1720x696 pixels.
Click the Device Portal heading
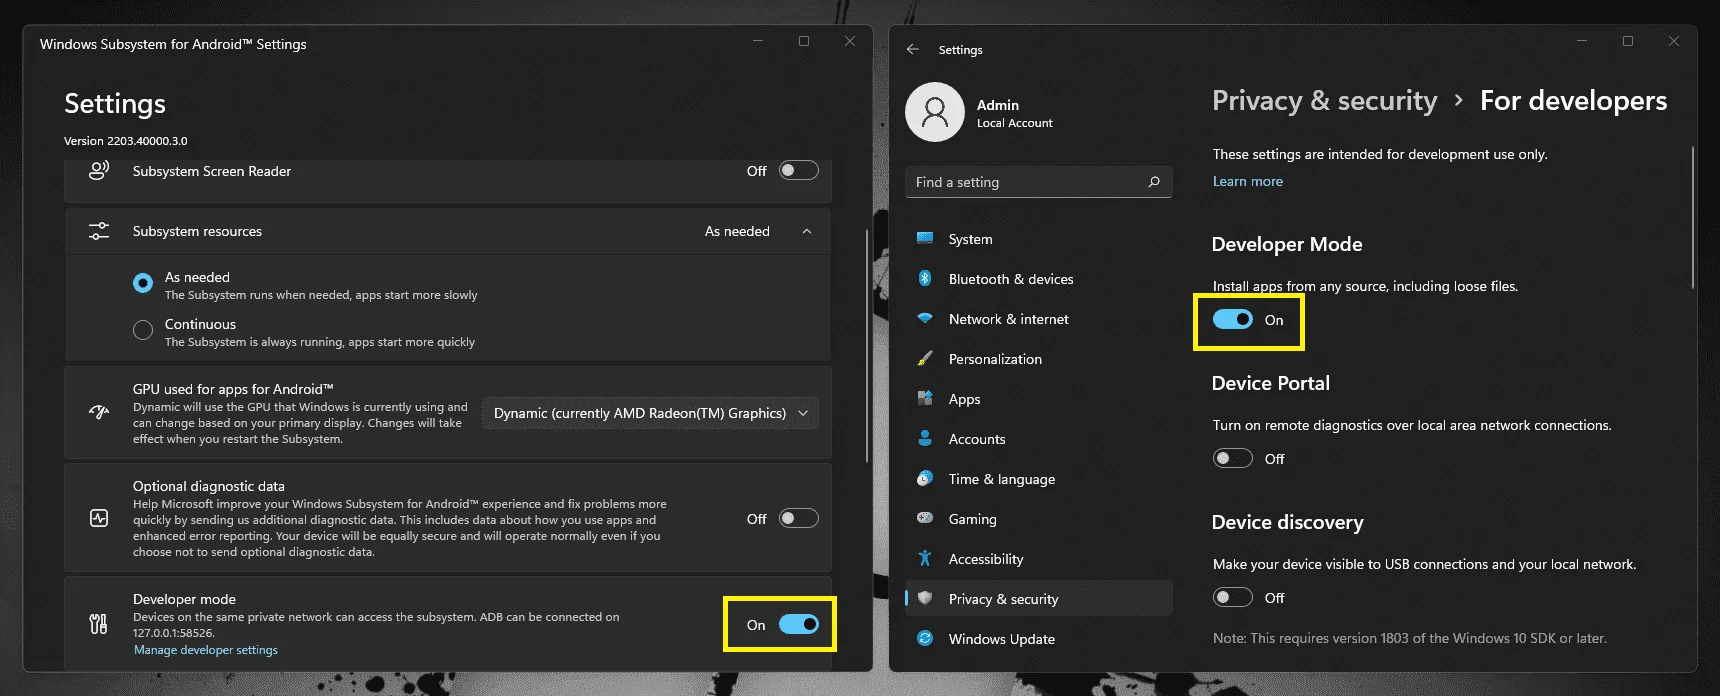(x=1271, y=383)
